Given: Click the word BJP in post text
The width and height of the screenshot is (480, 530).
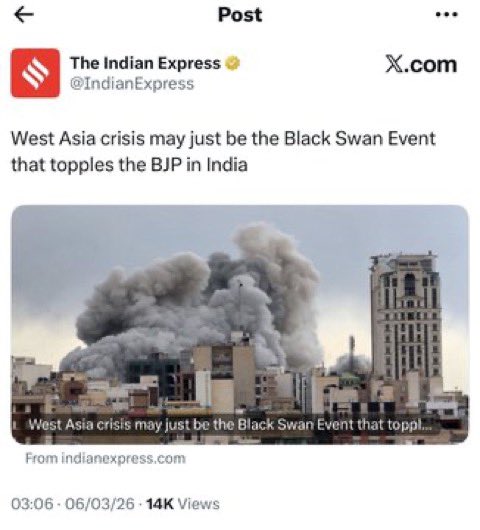Looking at the screenshot, I should 166,165.
